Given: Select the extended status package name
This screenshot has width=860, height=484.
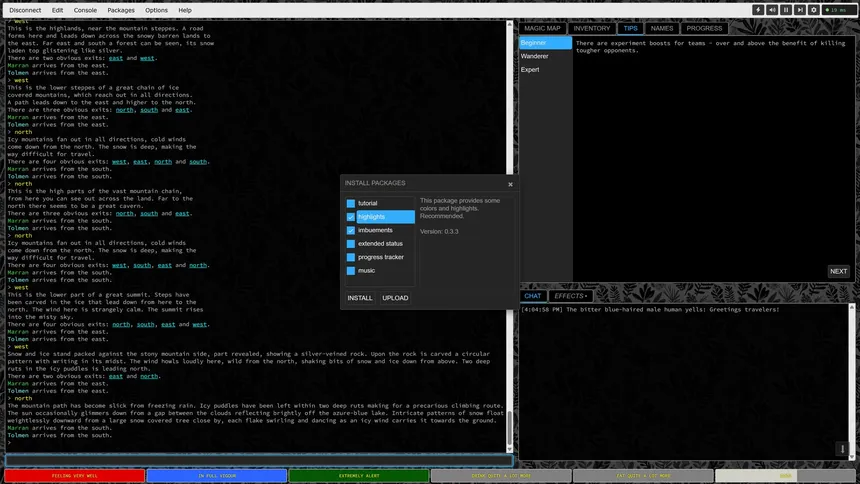Looking at the screenshot, I should coord(386,244).
